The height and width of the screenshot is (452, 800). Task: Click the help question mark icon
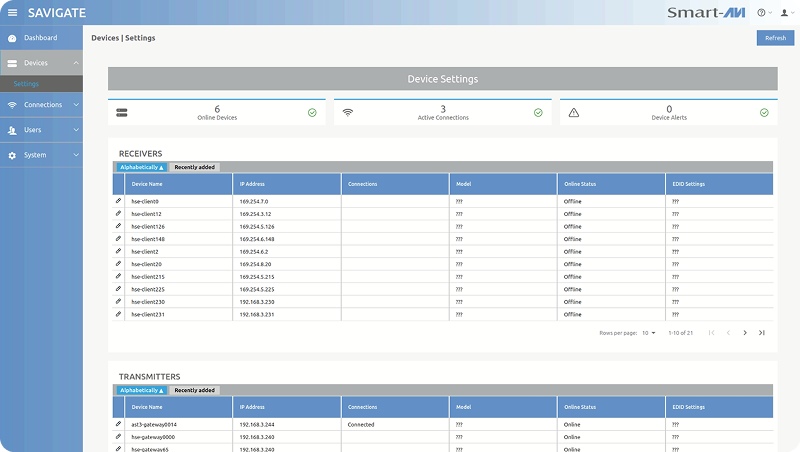762,13
